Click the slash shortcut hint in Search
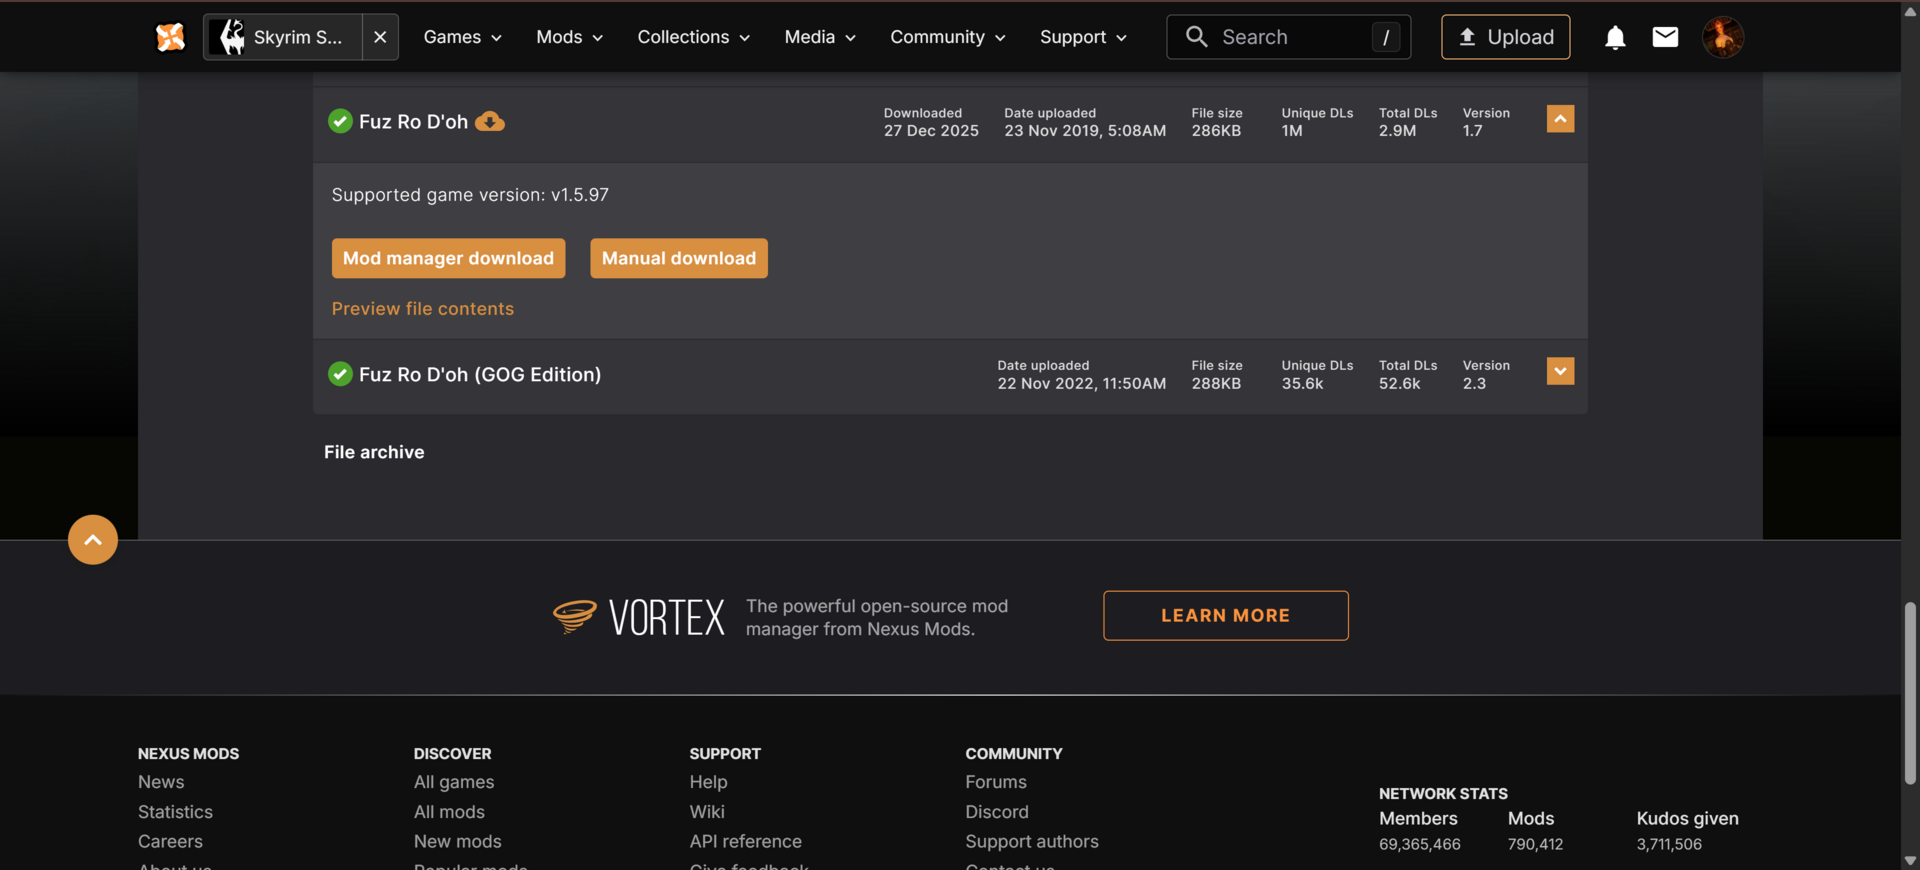 [1385, 37]
